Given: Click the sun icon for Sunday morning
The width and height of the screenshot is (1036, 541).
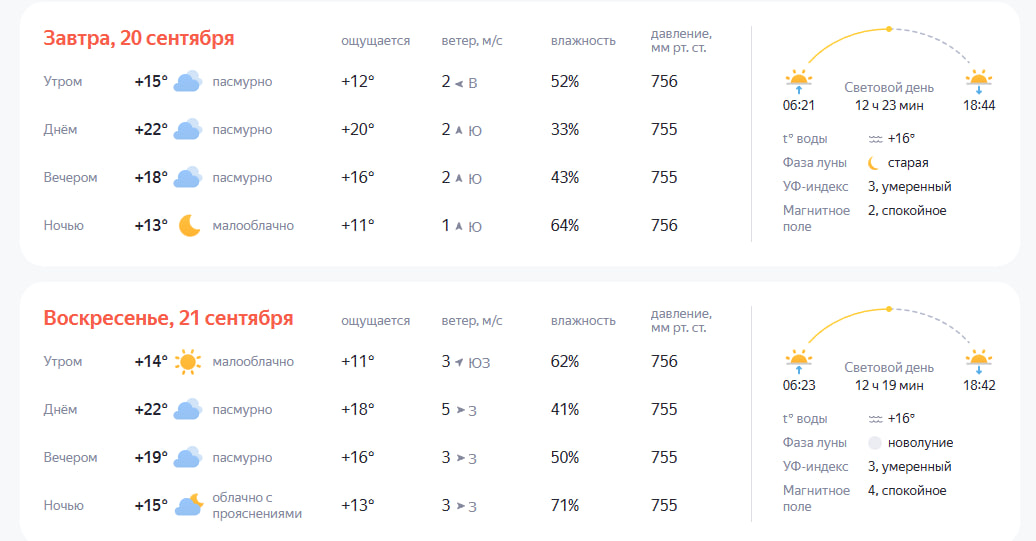Looking at the screenshot, I should pyautogui.click(x=188, y=362).
